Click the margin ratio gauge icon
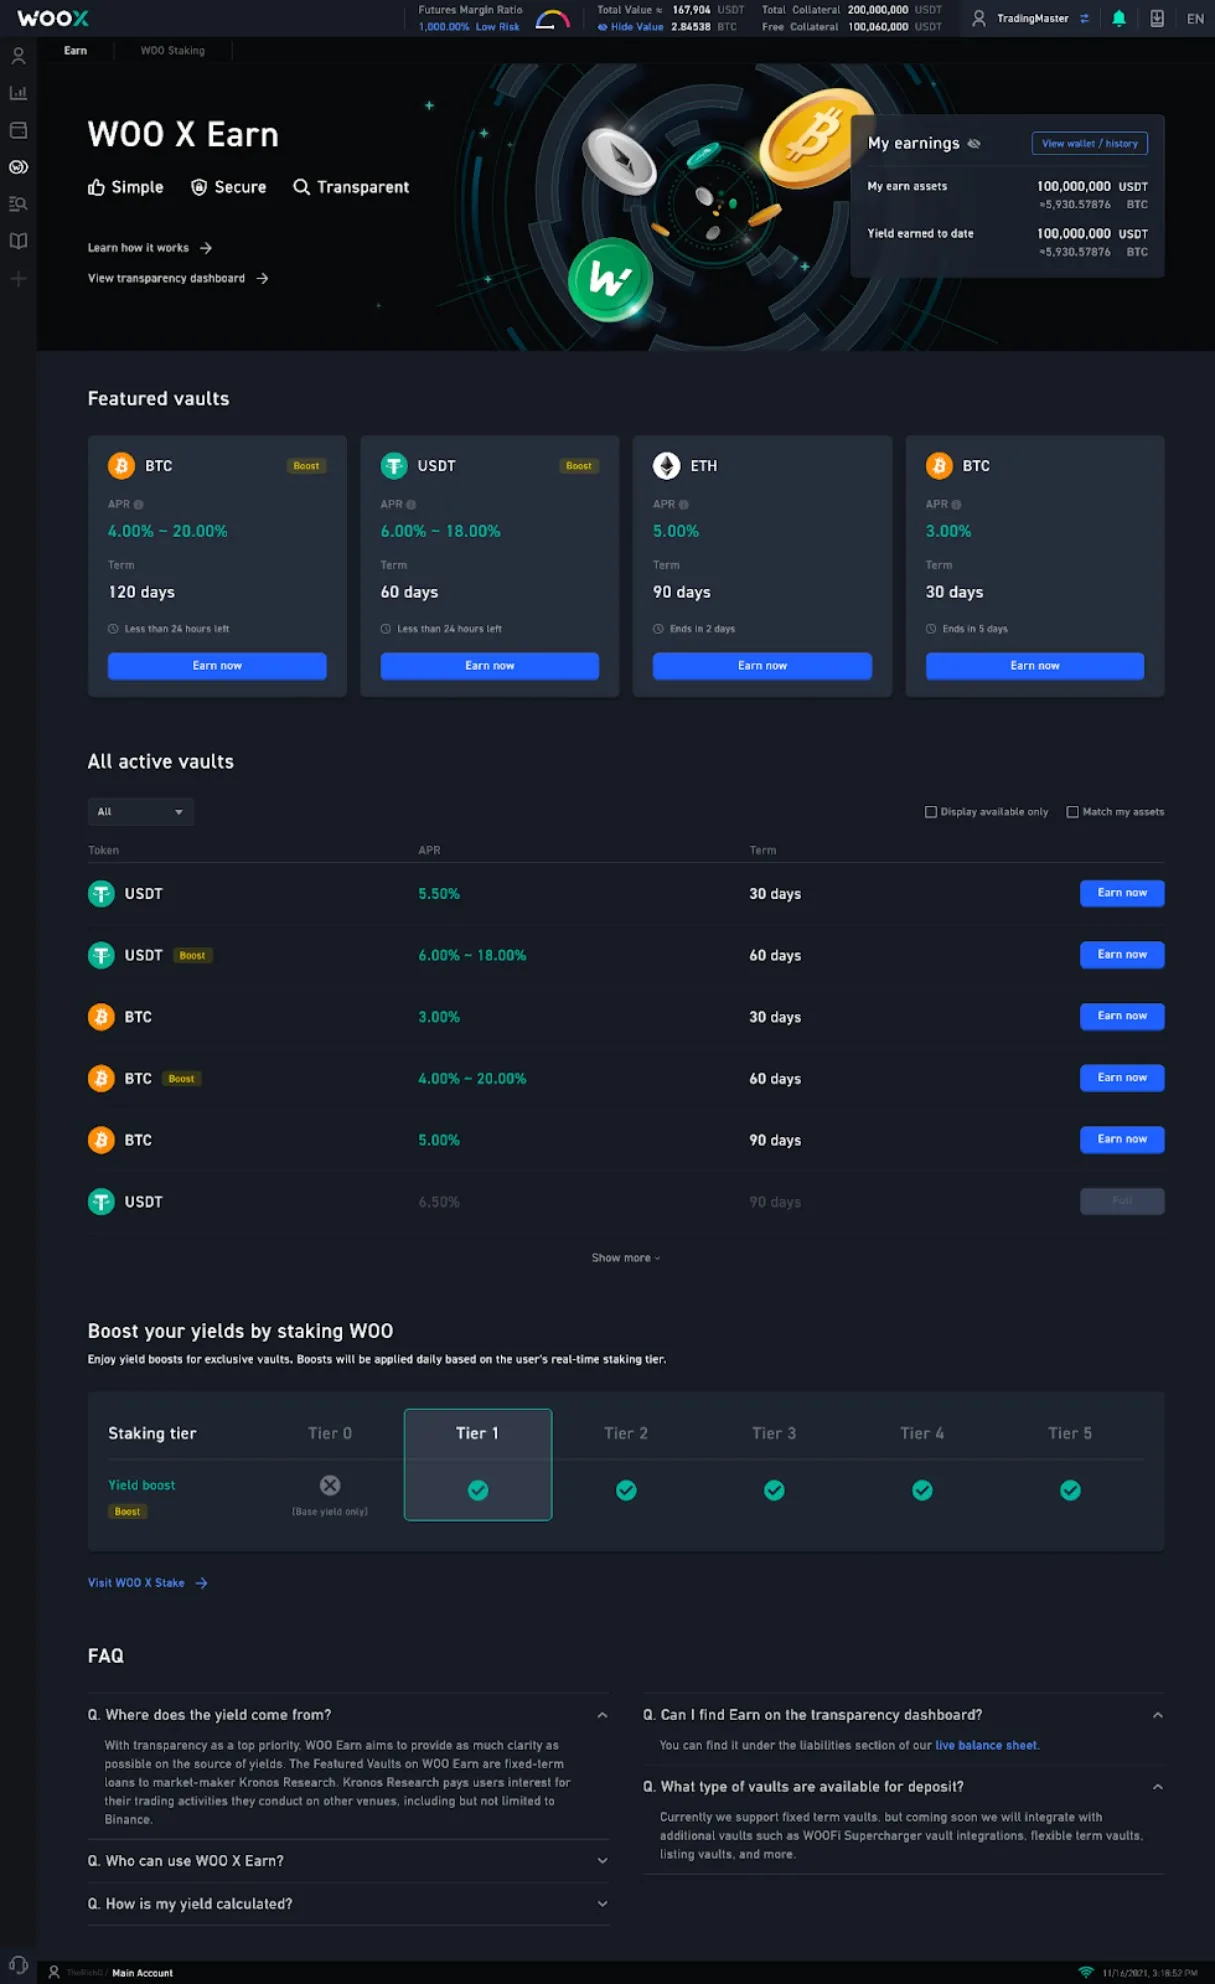This screenshot has height=1984, width=1215. [x=552, y=19]
